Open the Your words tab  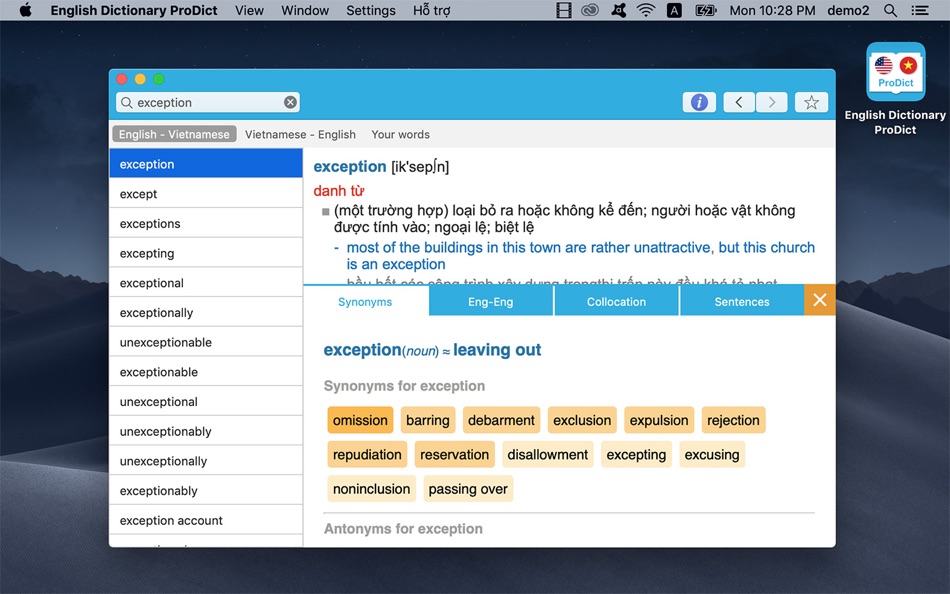pyautogui.click(x=400, y=135)
